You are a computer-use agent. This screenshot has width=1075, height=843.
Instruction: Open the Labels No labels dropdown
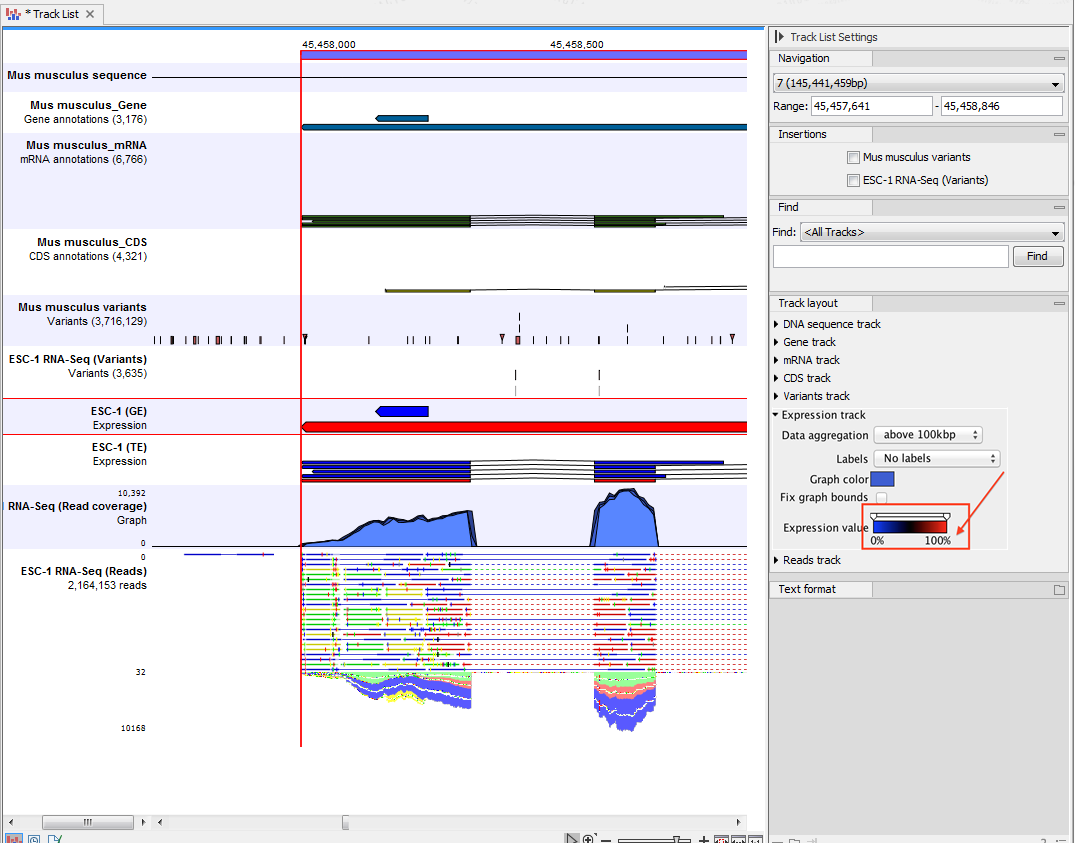pos(937,459)
